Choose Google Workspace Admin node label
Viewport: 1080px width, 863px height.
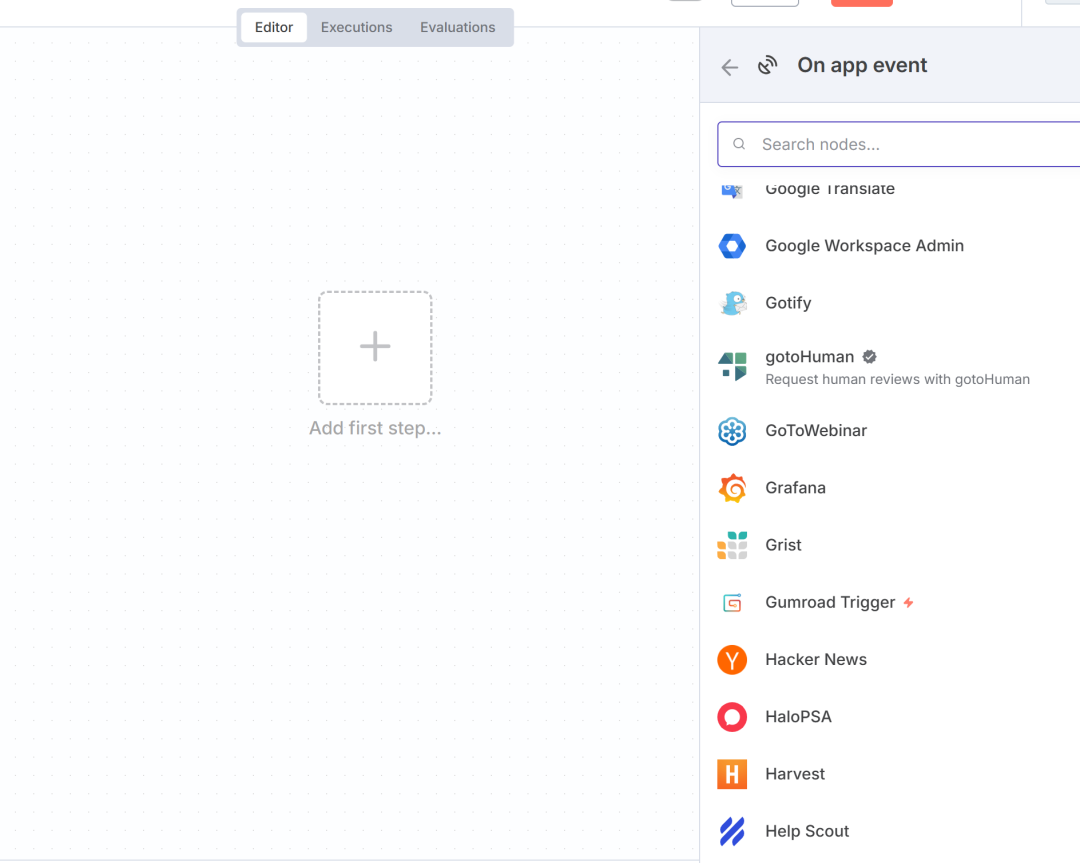[864, 246]
